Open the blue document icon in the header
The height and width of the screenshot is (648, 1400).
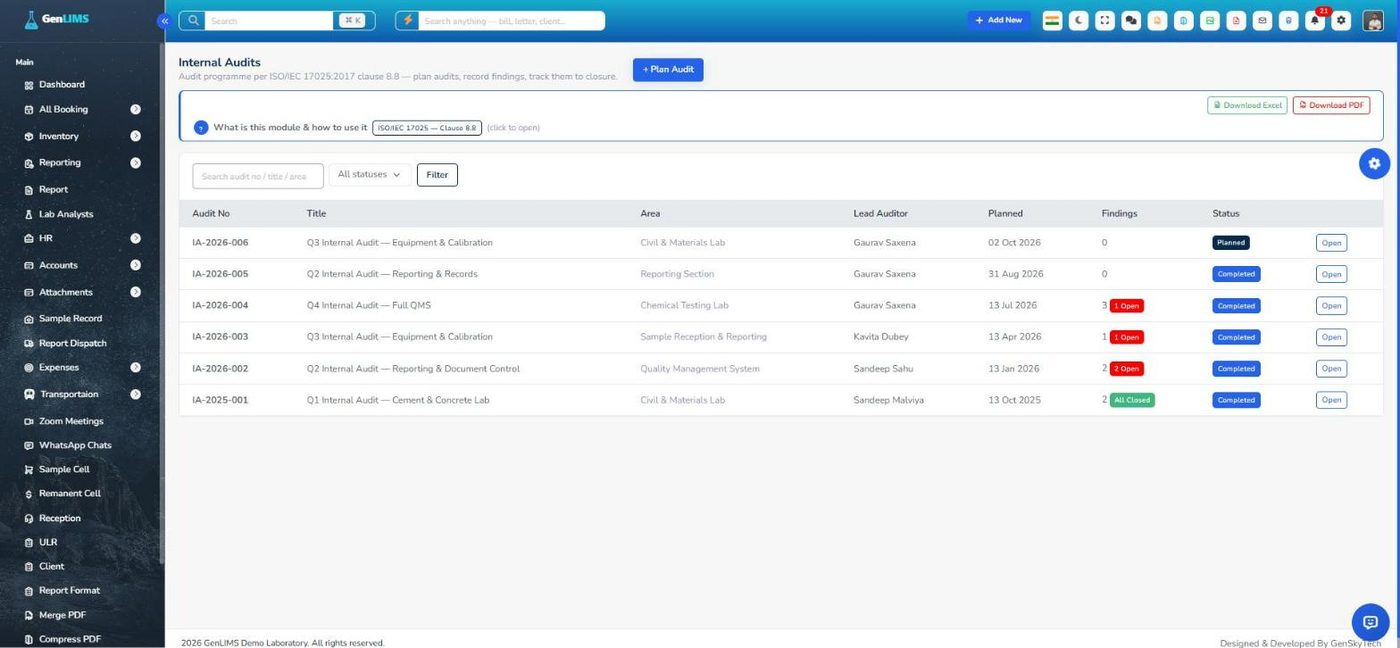coord(1183,20)
